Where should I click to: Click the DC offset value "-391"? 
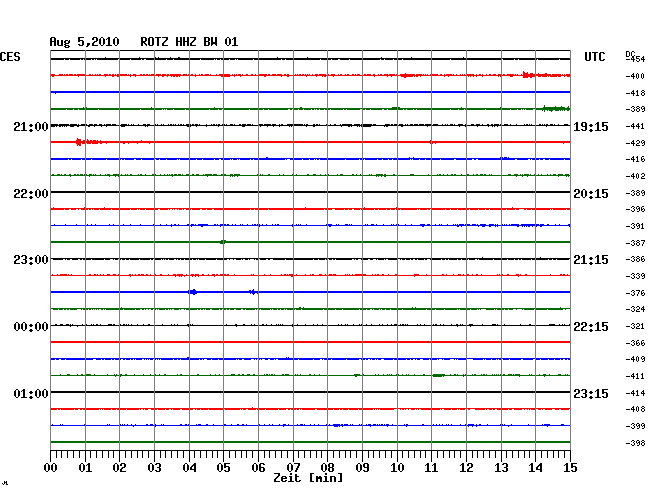point(635,226)
